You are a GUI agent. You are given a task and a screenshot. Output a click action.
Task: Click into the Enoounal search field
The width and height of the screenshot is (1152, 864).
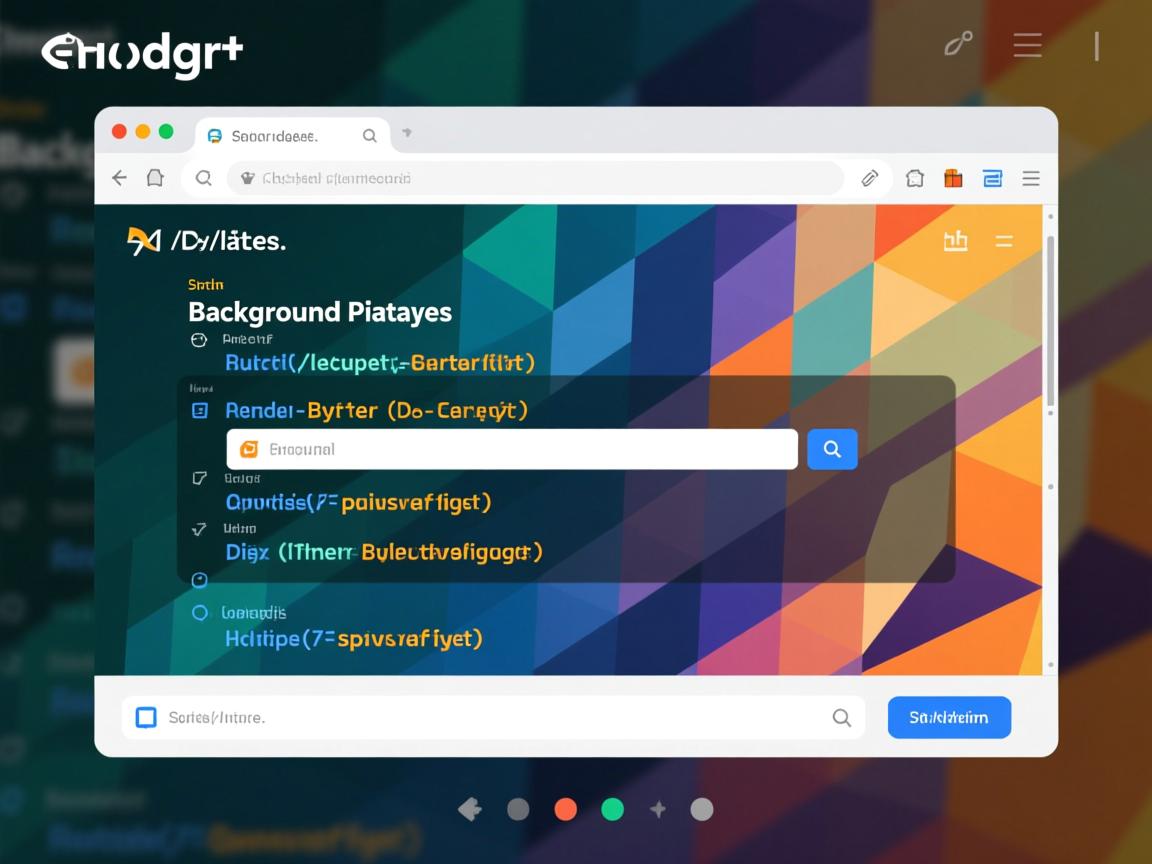(512, 449)
